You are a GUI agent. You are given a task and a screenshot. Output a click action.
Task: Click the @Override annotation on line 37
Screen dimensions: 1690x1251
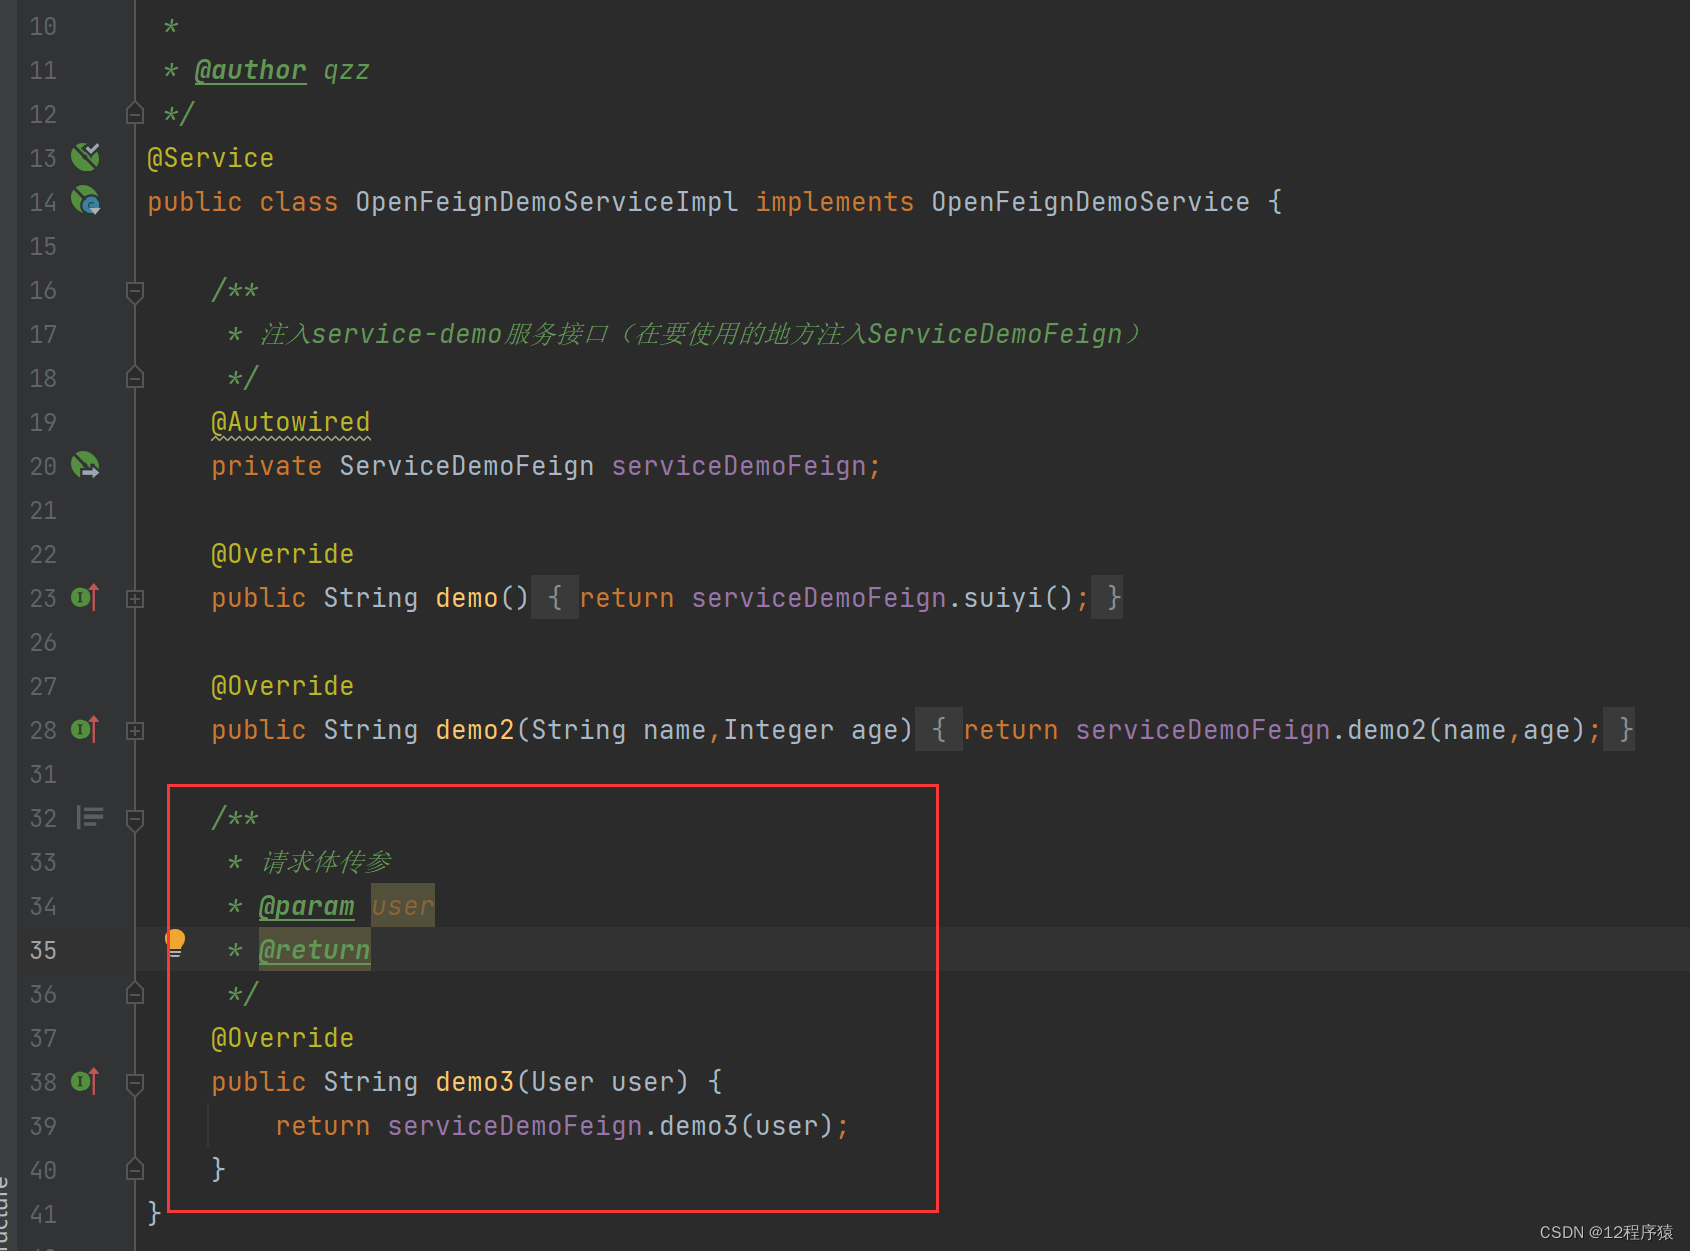coord(282,1038)
